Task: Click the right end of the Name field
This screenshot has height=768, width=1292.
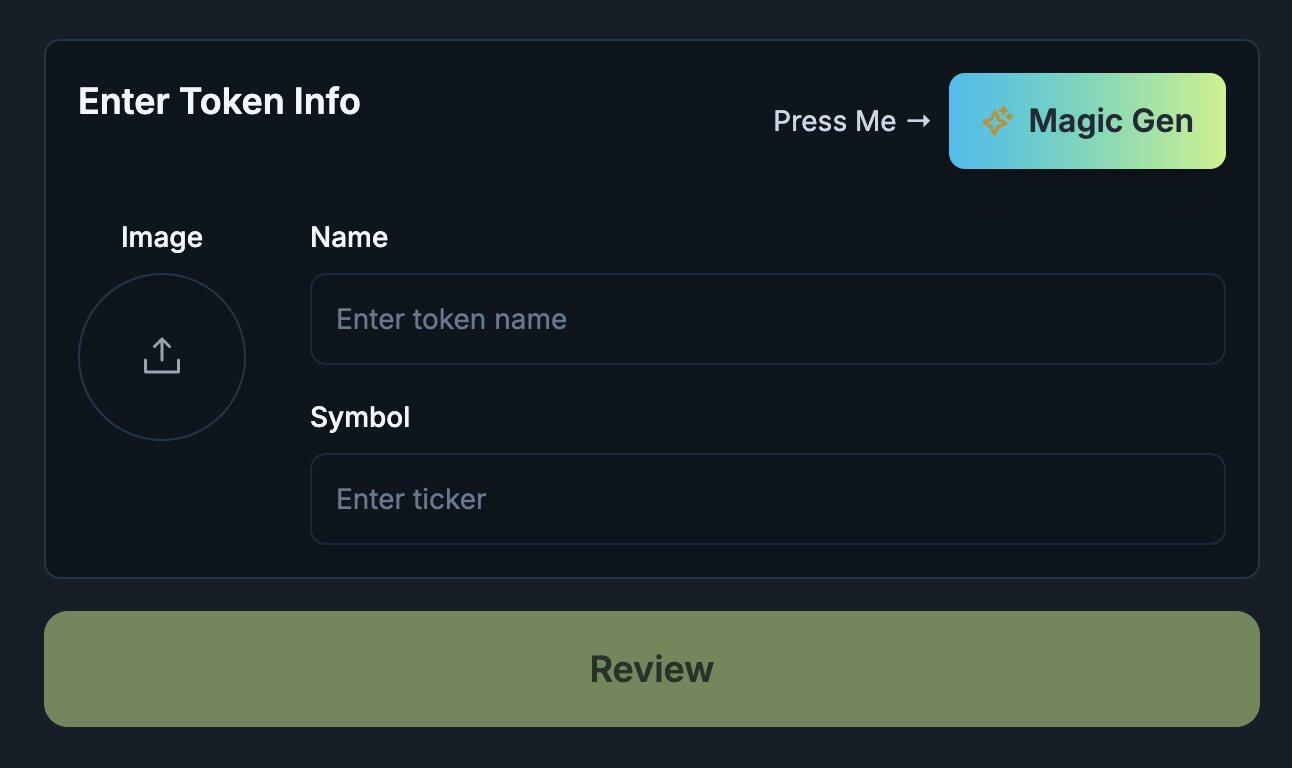Action: coord(1195,319)
